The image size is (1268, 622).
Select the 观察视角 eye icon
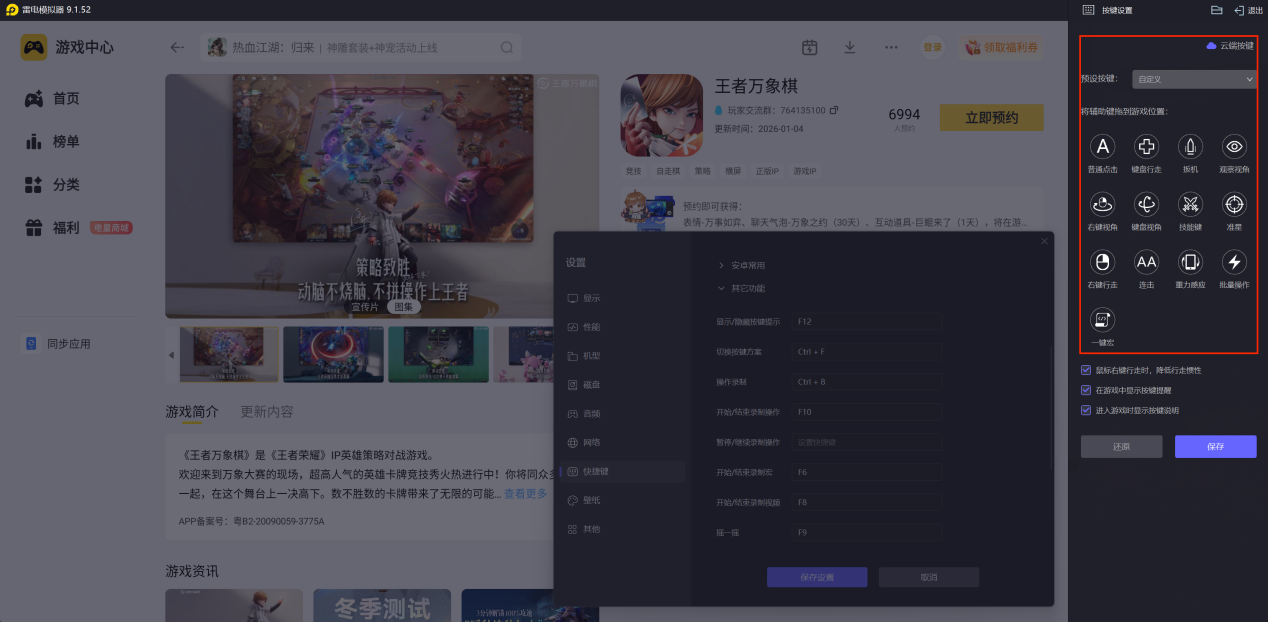click(x=1234, y=147)
